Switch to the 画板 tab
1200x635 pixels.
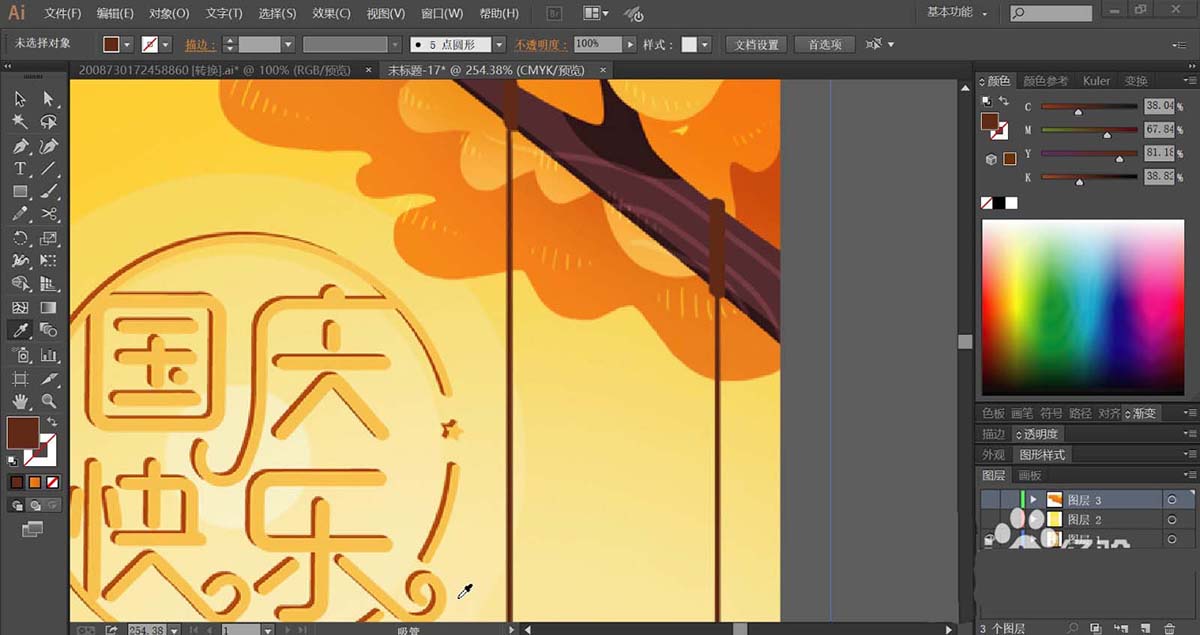(1030, 475)
